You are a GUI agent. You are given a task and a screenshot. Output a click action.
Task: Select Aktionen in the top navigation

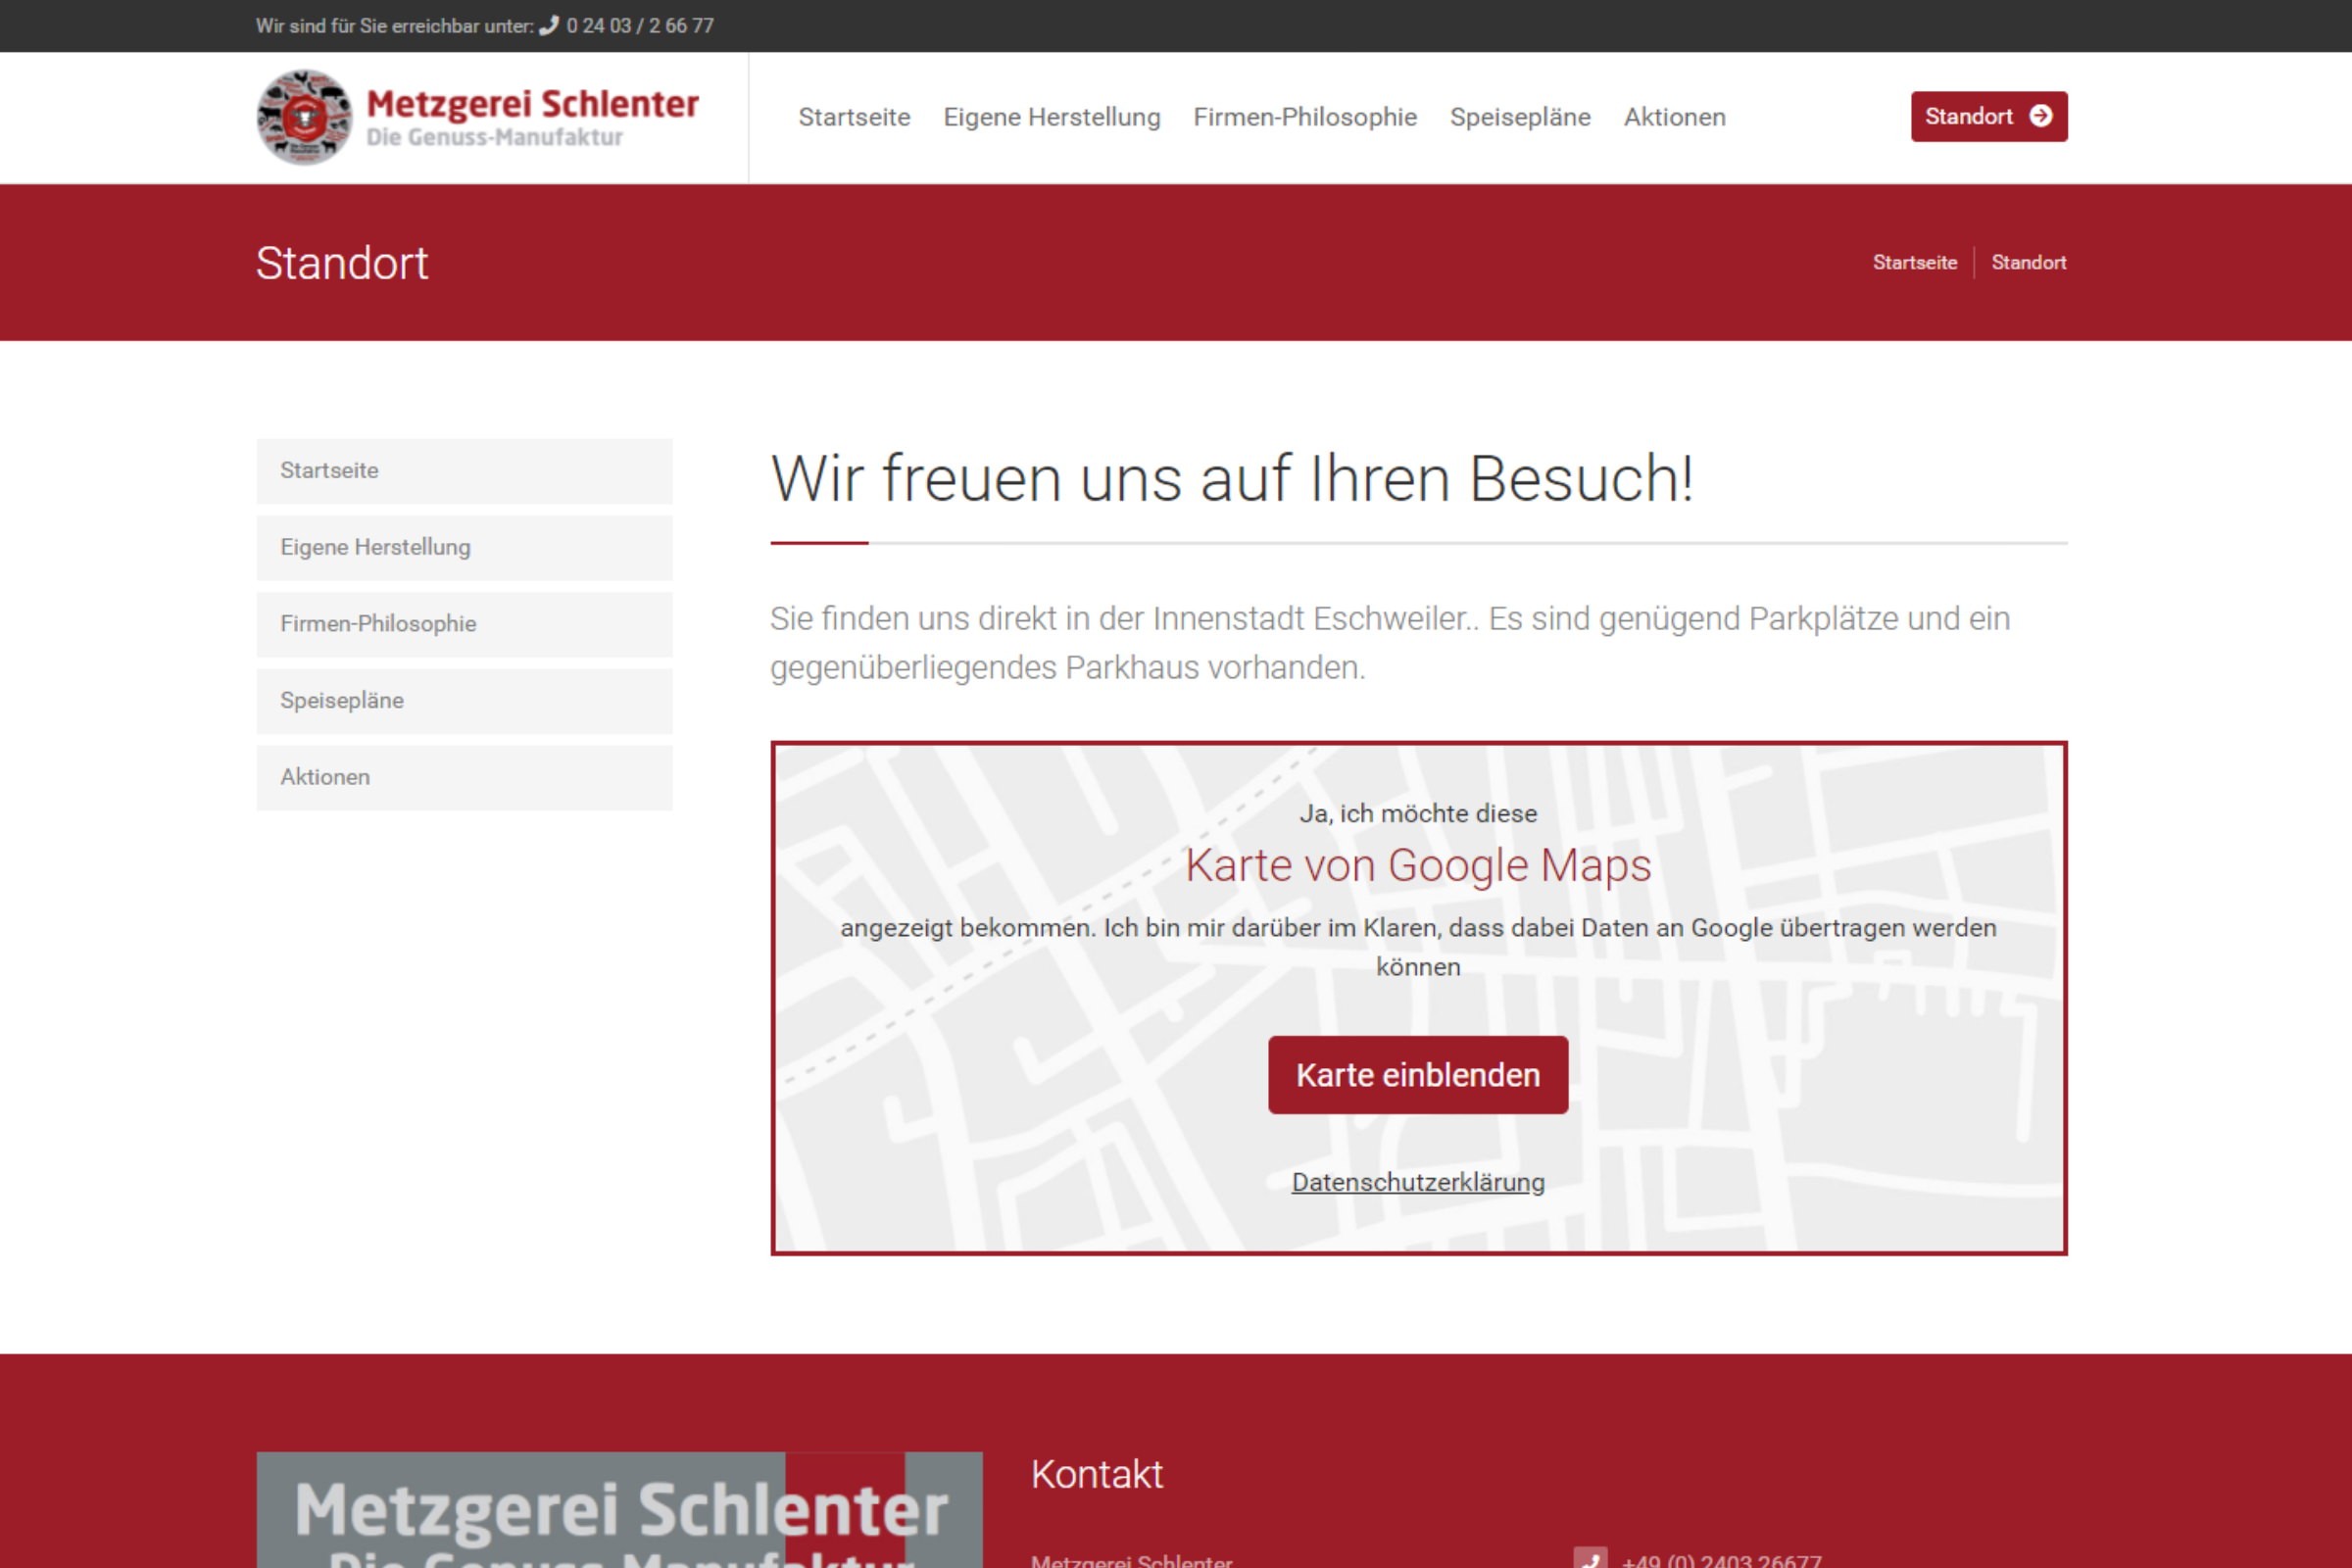pyautogui.click(x=1674, y=117)
